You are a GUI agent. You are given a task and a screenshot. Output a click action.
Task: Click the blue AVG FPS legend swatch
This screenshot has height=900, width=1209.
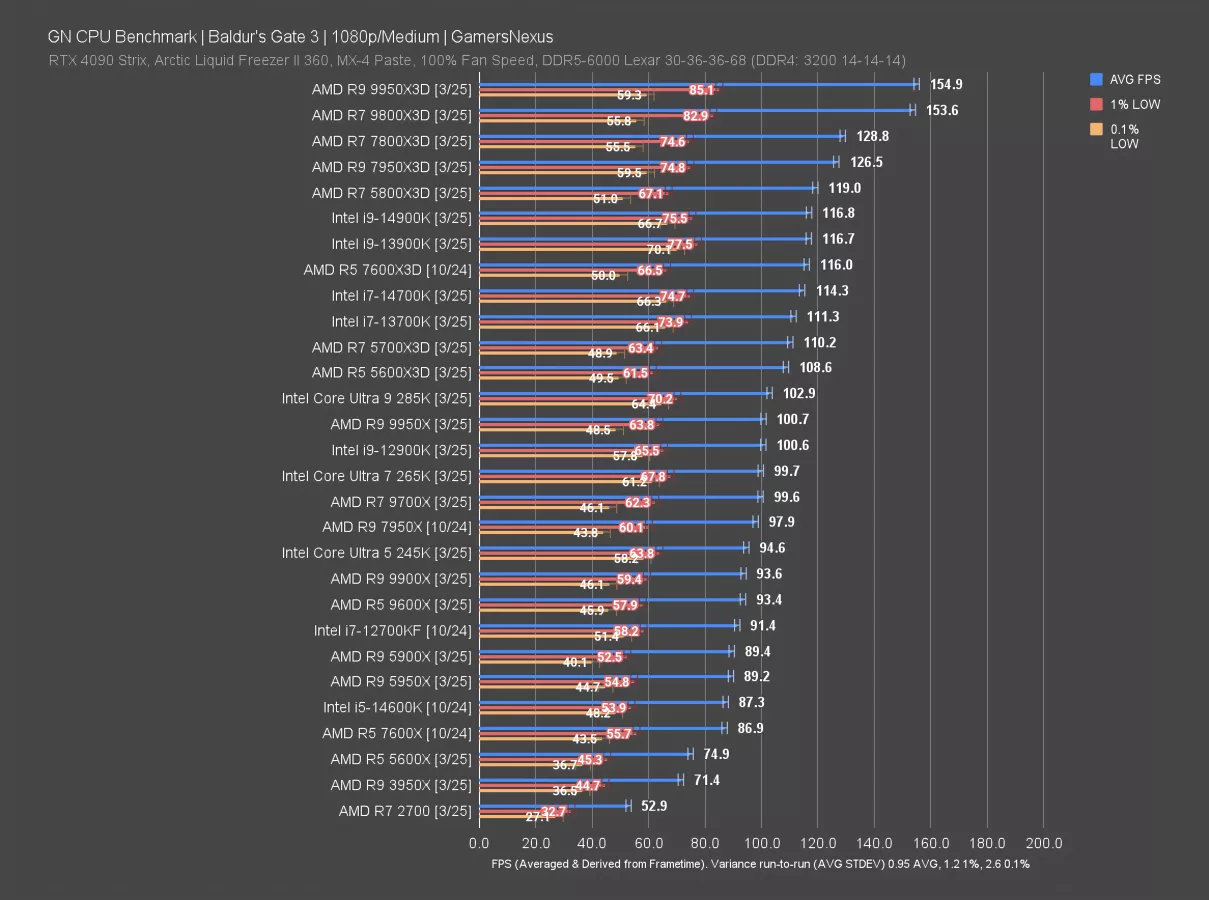tap(1097, 79)
